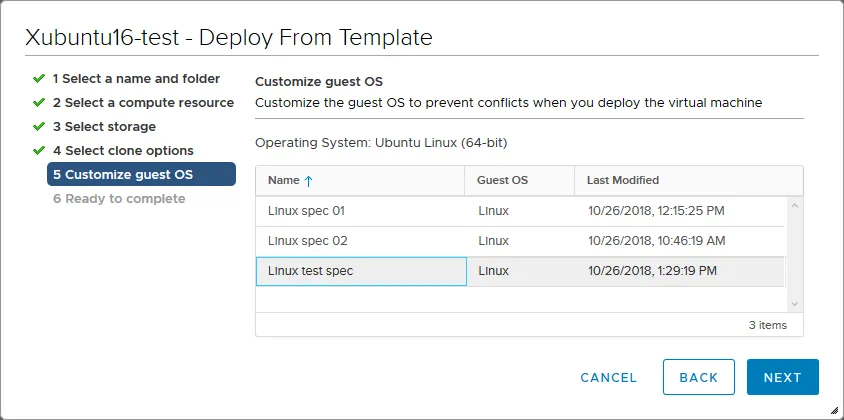The height and width of the screenshot is (420, 844).
Task: Go to step 2 Select a compute resource
Action: 143,103
